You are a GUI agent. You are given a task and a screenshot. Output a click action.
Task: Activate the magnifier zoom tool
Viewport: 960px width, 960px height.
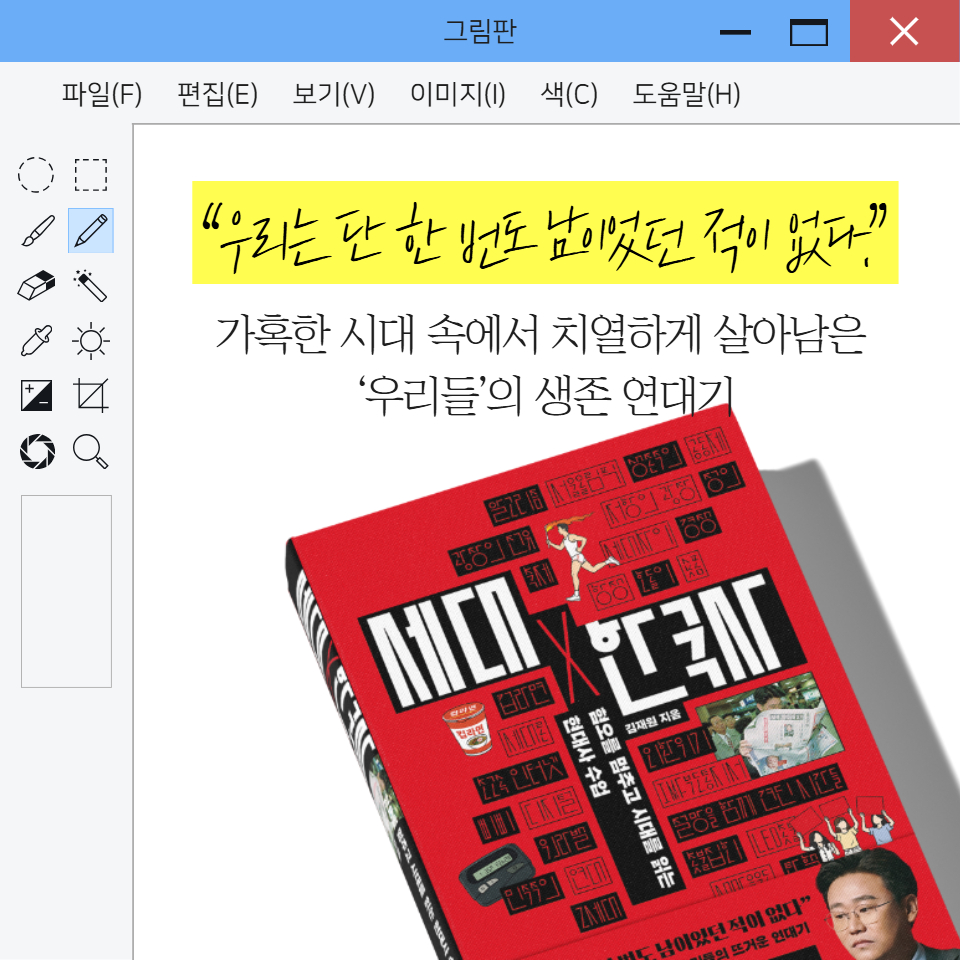click(91, 451)
